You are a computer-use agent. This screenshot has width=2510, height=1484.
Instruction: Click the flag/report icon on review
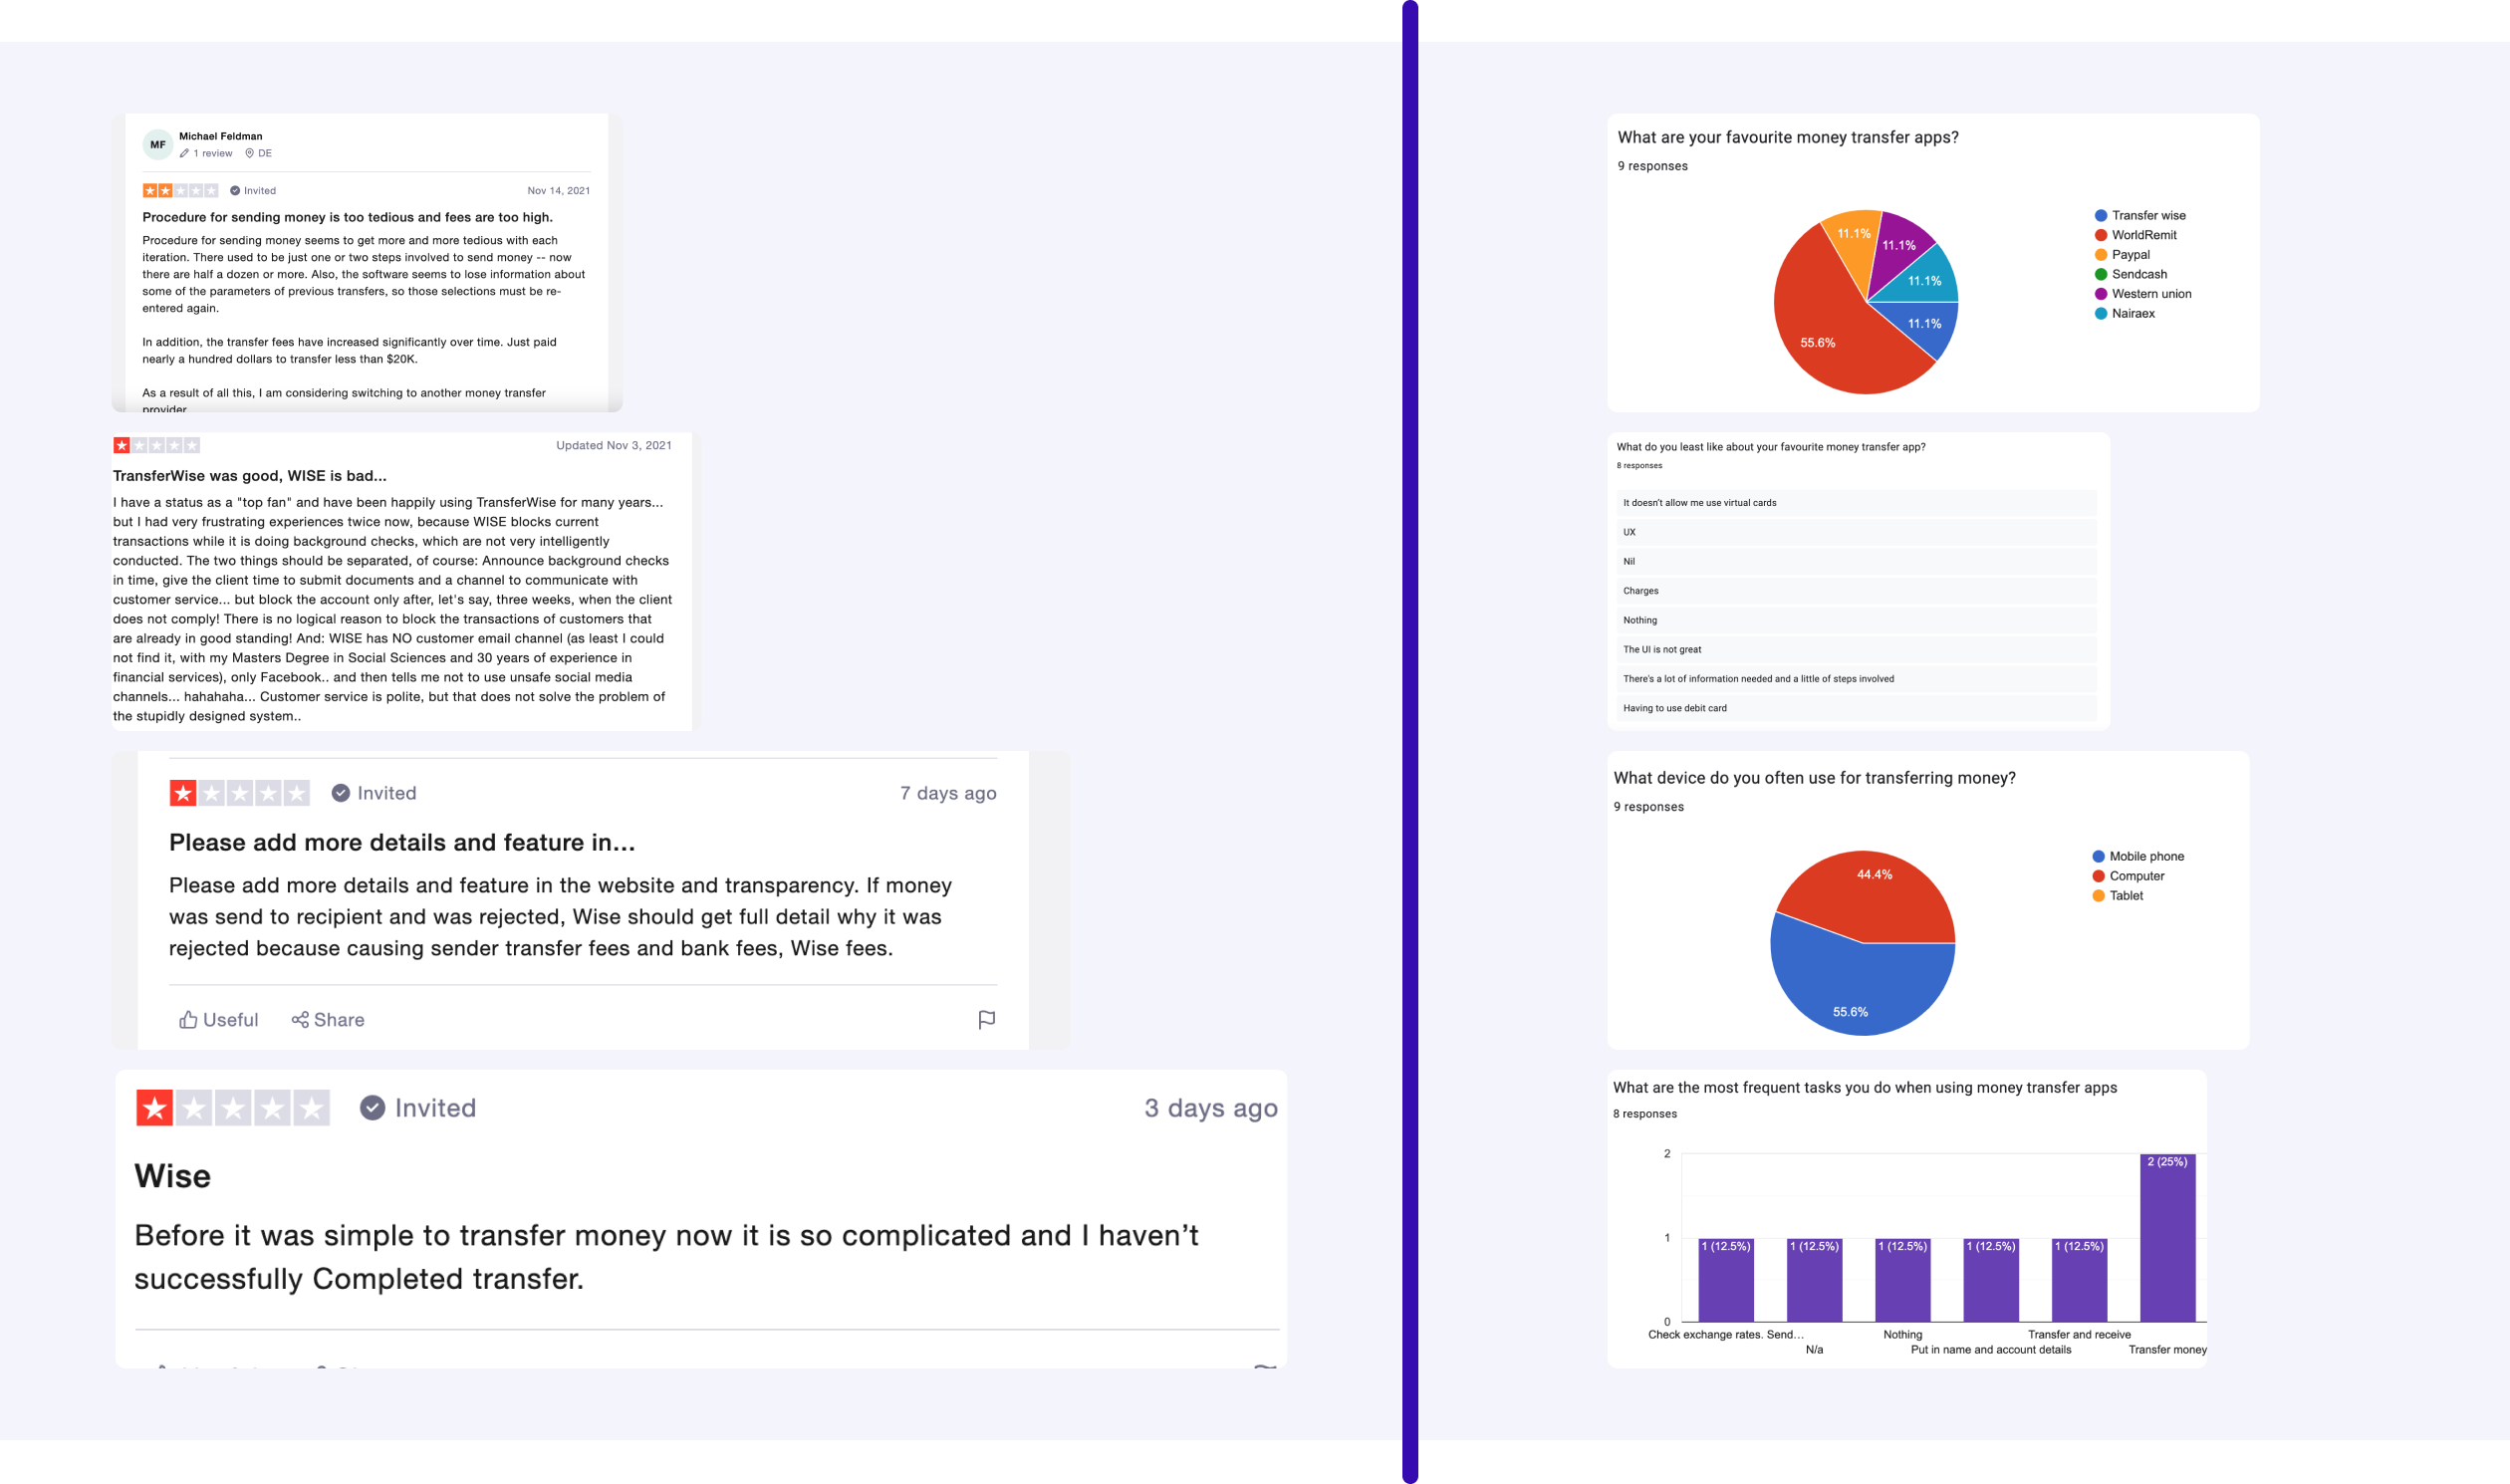[x=987, y=1019]
